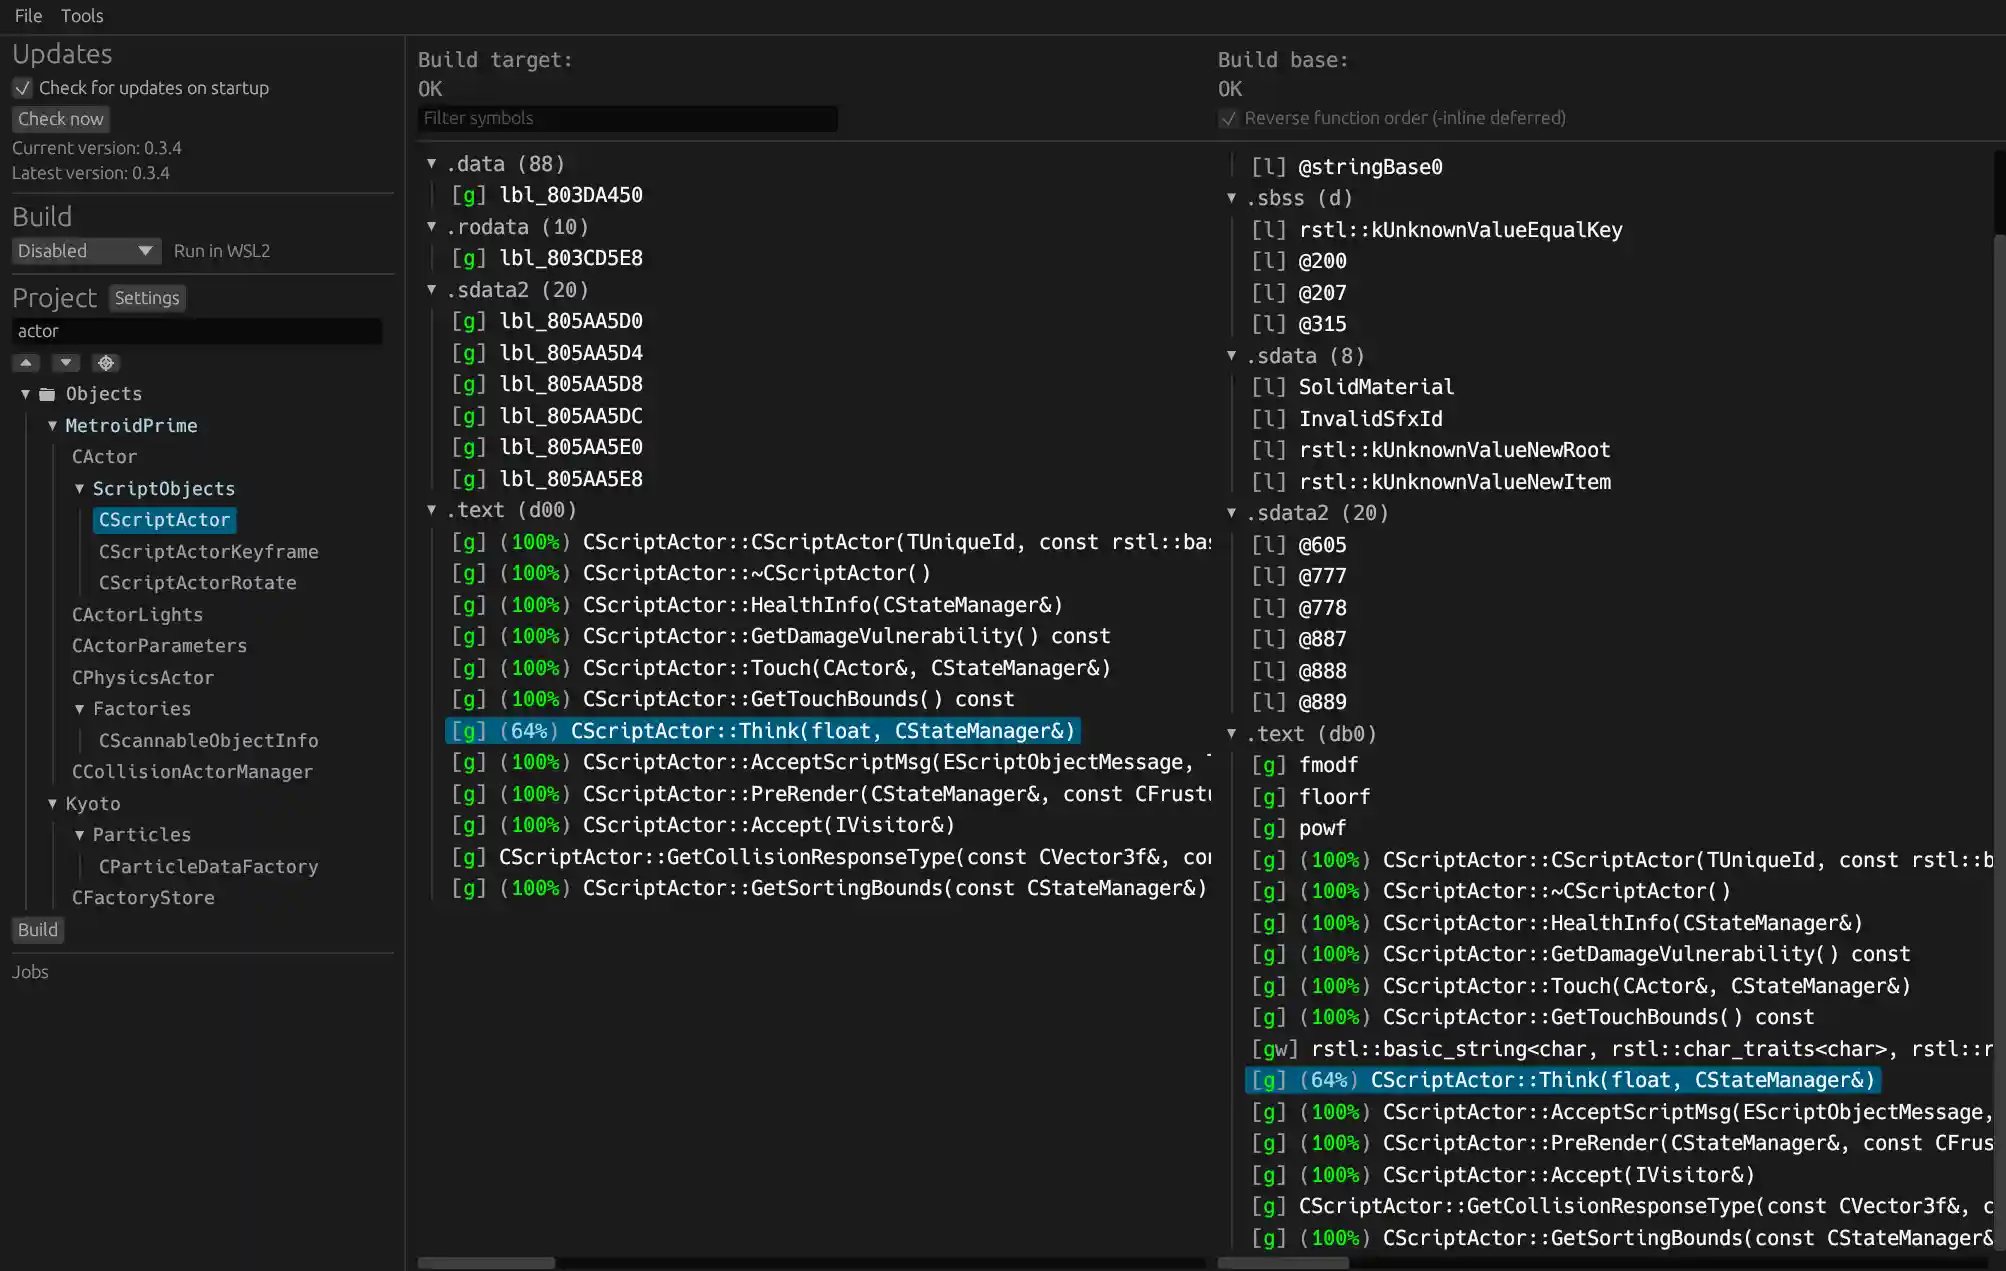2006x1271 pixels.
Task: Open the Tools menu
Action: tap(82, 15)
